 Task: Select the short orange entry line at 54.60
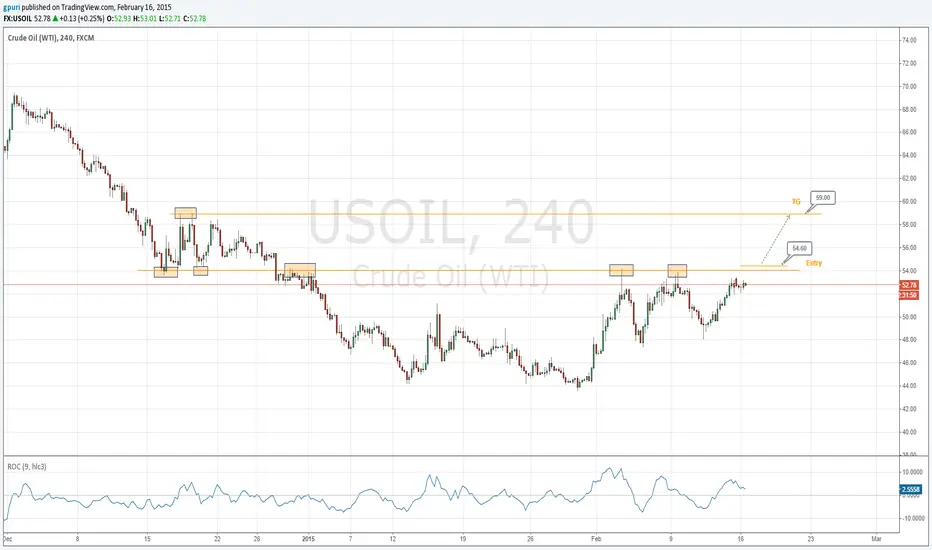(x=764, y=266)
